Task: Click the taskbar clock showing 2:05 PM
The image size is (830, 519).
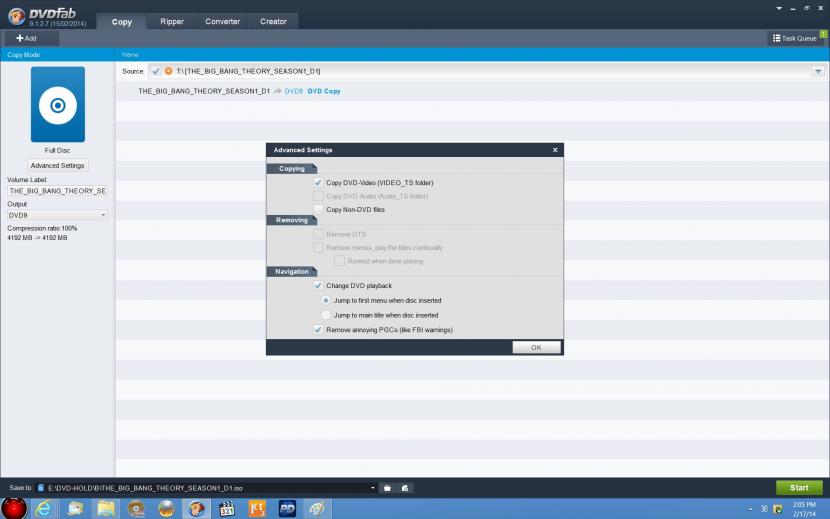Action: tap(804, 509)
